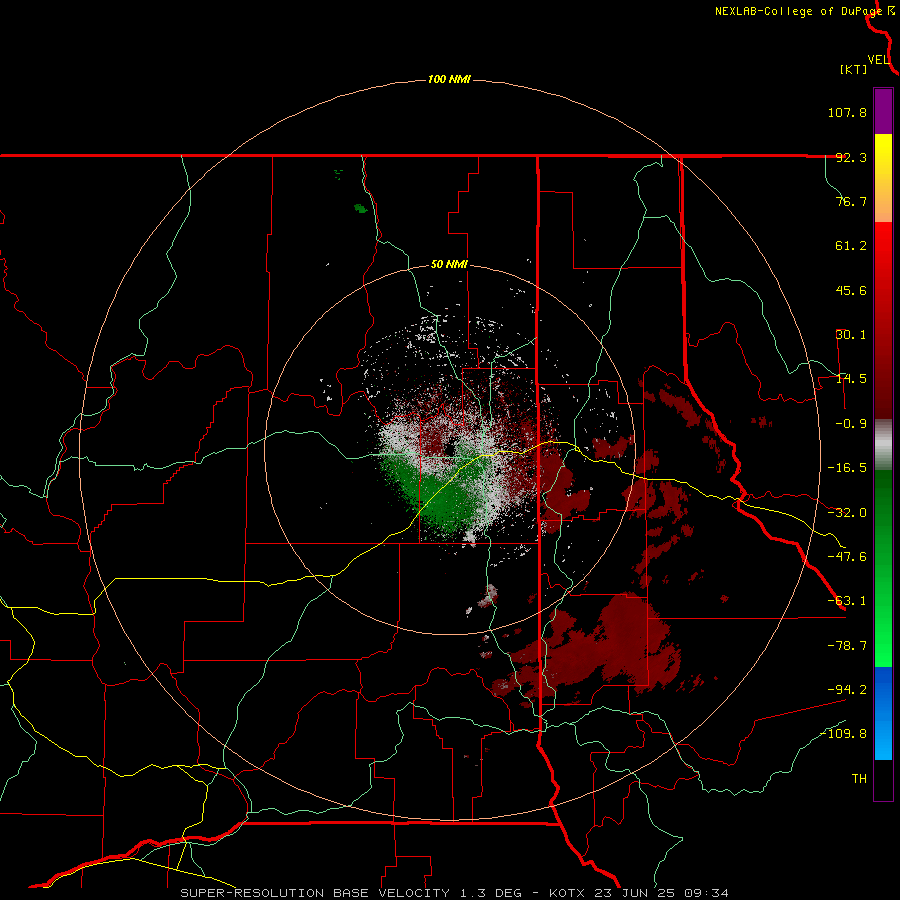The height and width of the screenshot is (900, 900).
Task: Click the 50 NMI range ring label
Action: click(x=449, y=265)
